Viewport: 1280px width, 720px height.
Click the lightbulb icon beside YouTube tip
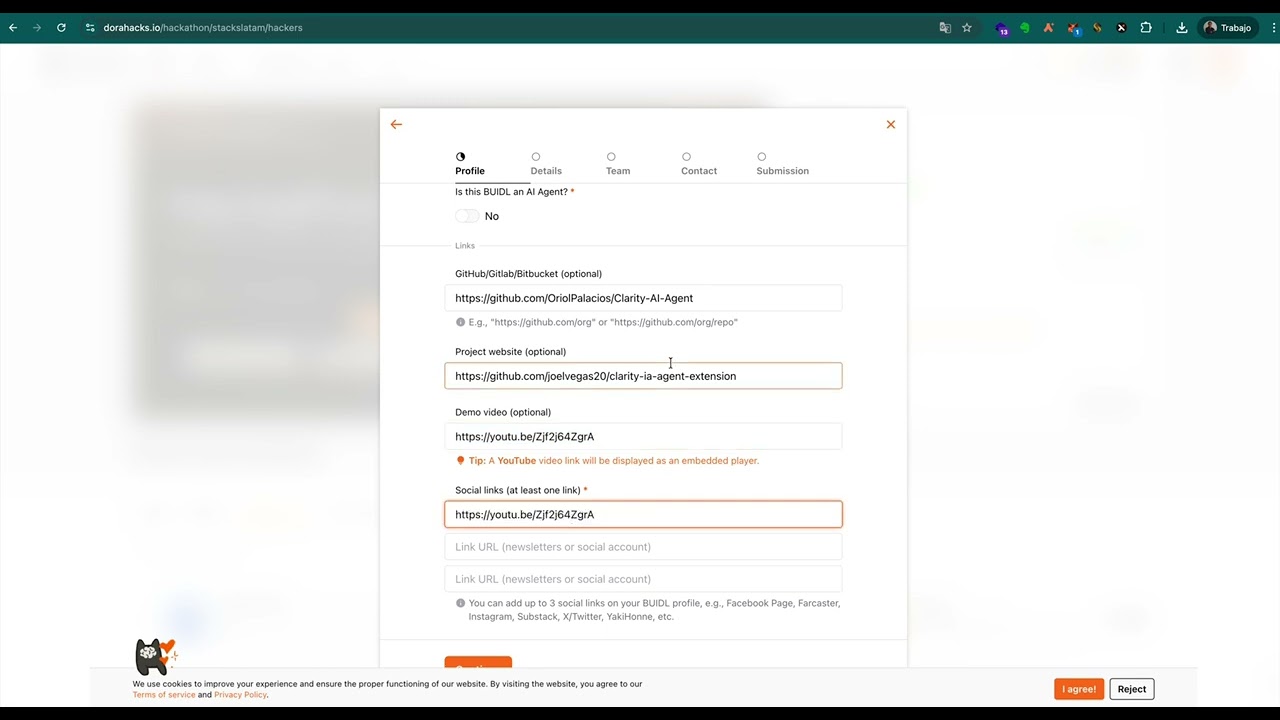click(460, 461)
